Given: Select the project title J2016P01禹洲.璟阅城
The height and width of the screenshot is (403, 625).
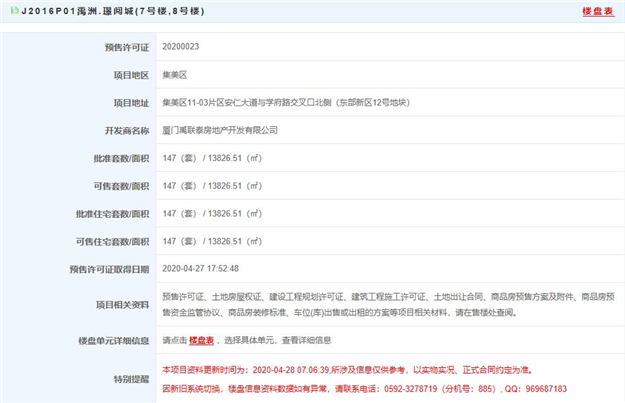Looking at the screenshot, I should tap(113, 11).
